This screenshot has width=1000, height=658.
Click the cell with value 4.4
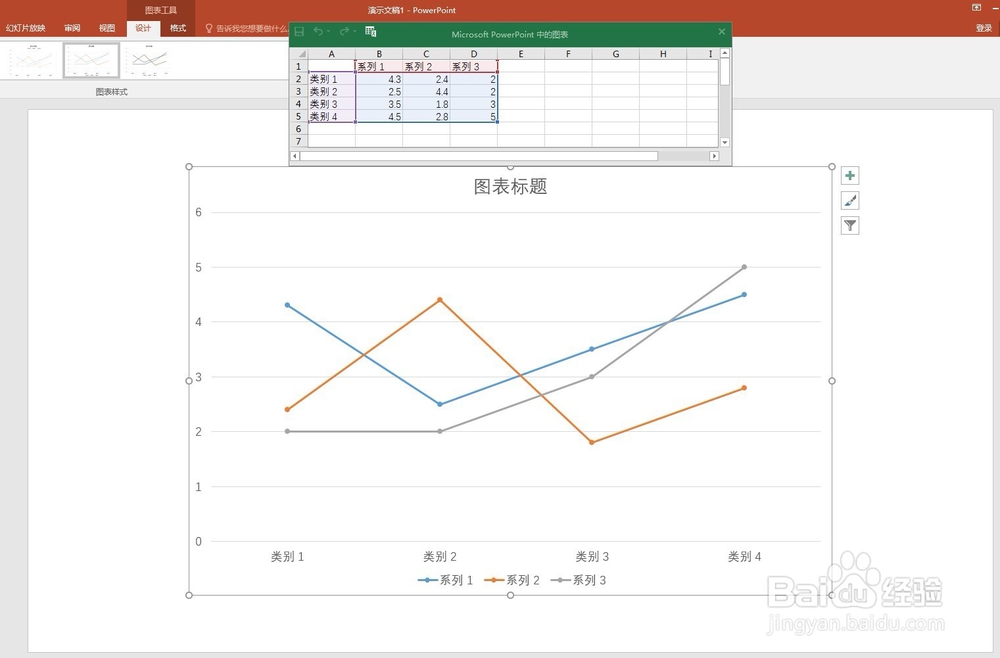[x=427, y=92]
